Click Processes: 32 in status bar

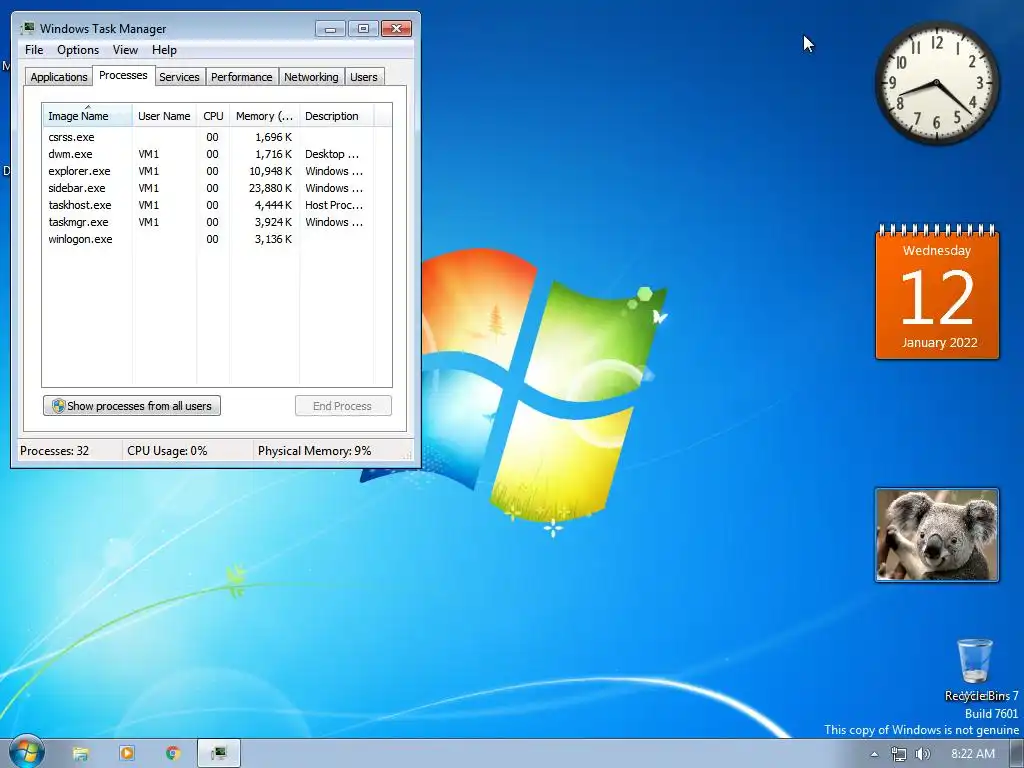54,451
